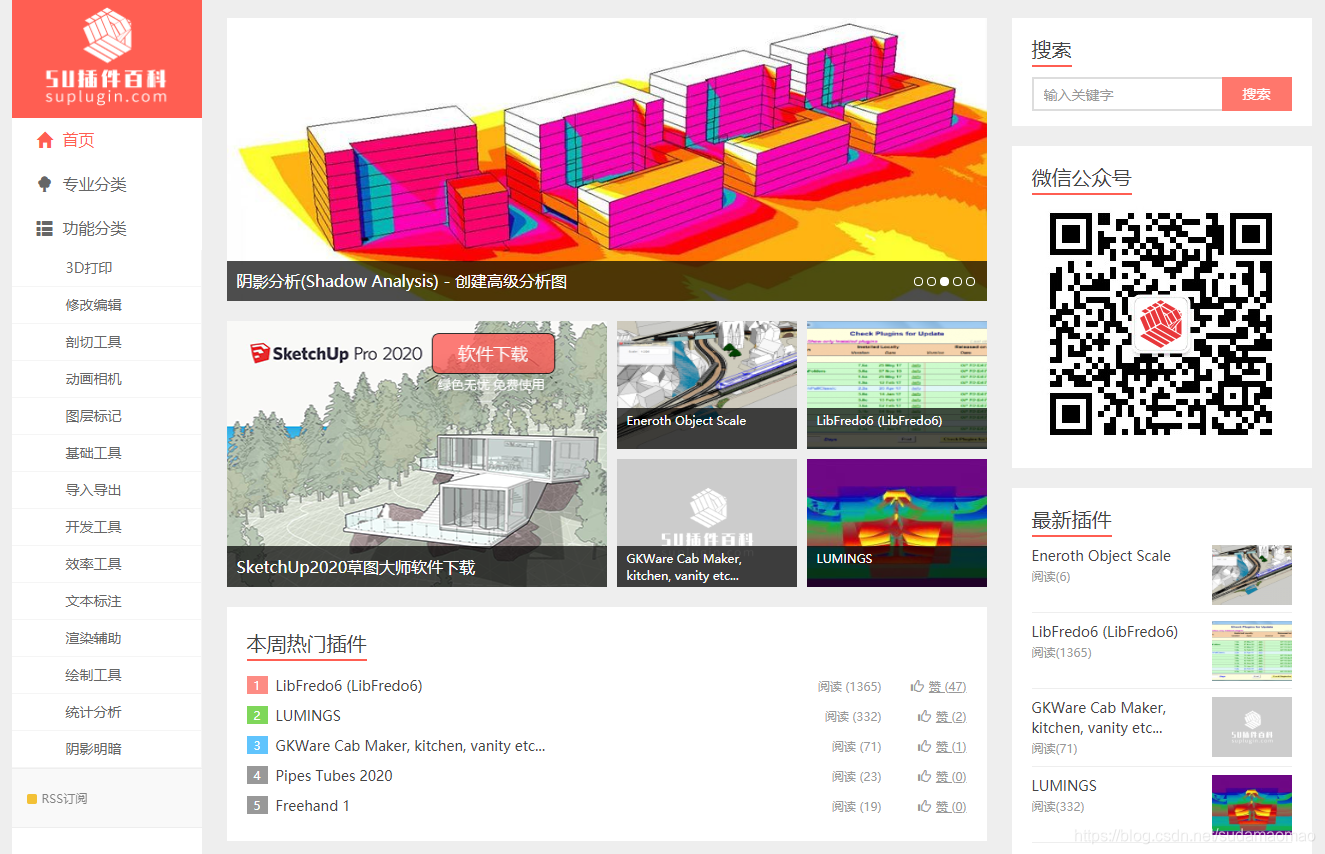Click Eneroth thumbnail in 最新插件
This screenshot has height=854, width=1325.
tap(1252, 575)
